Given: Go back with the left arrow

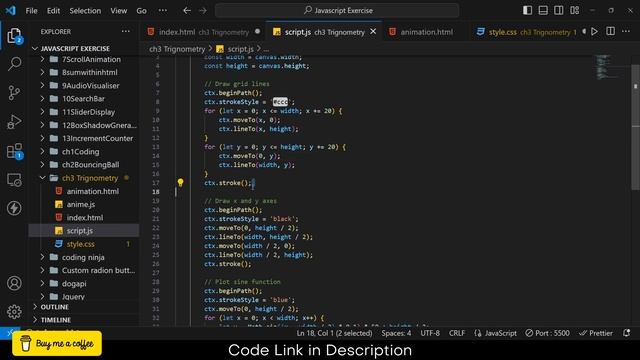Looking at the screenshot, I should pyautogui.click(x=187, y=11).
